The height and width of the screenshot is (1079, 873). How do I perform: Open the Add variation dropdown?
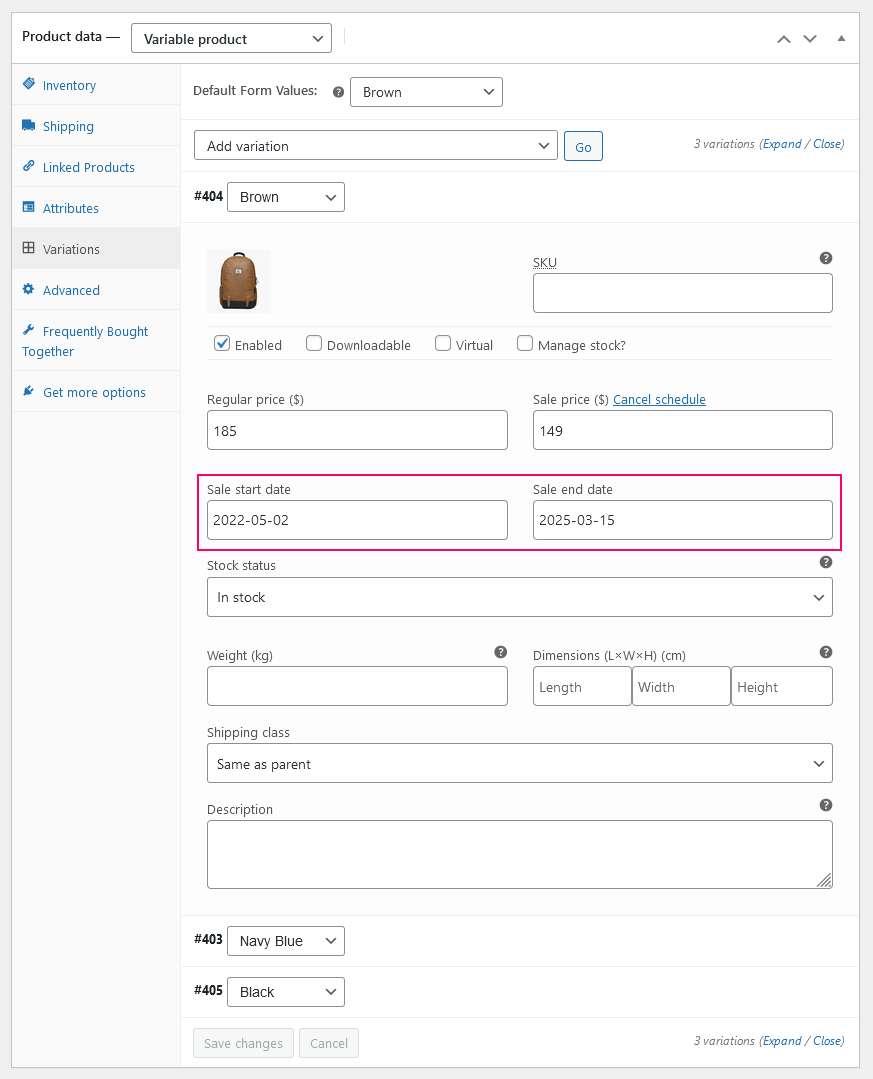[x=375, y=146]
